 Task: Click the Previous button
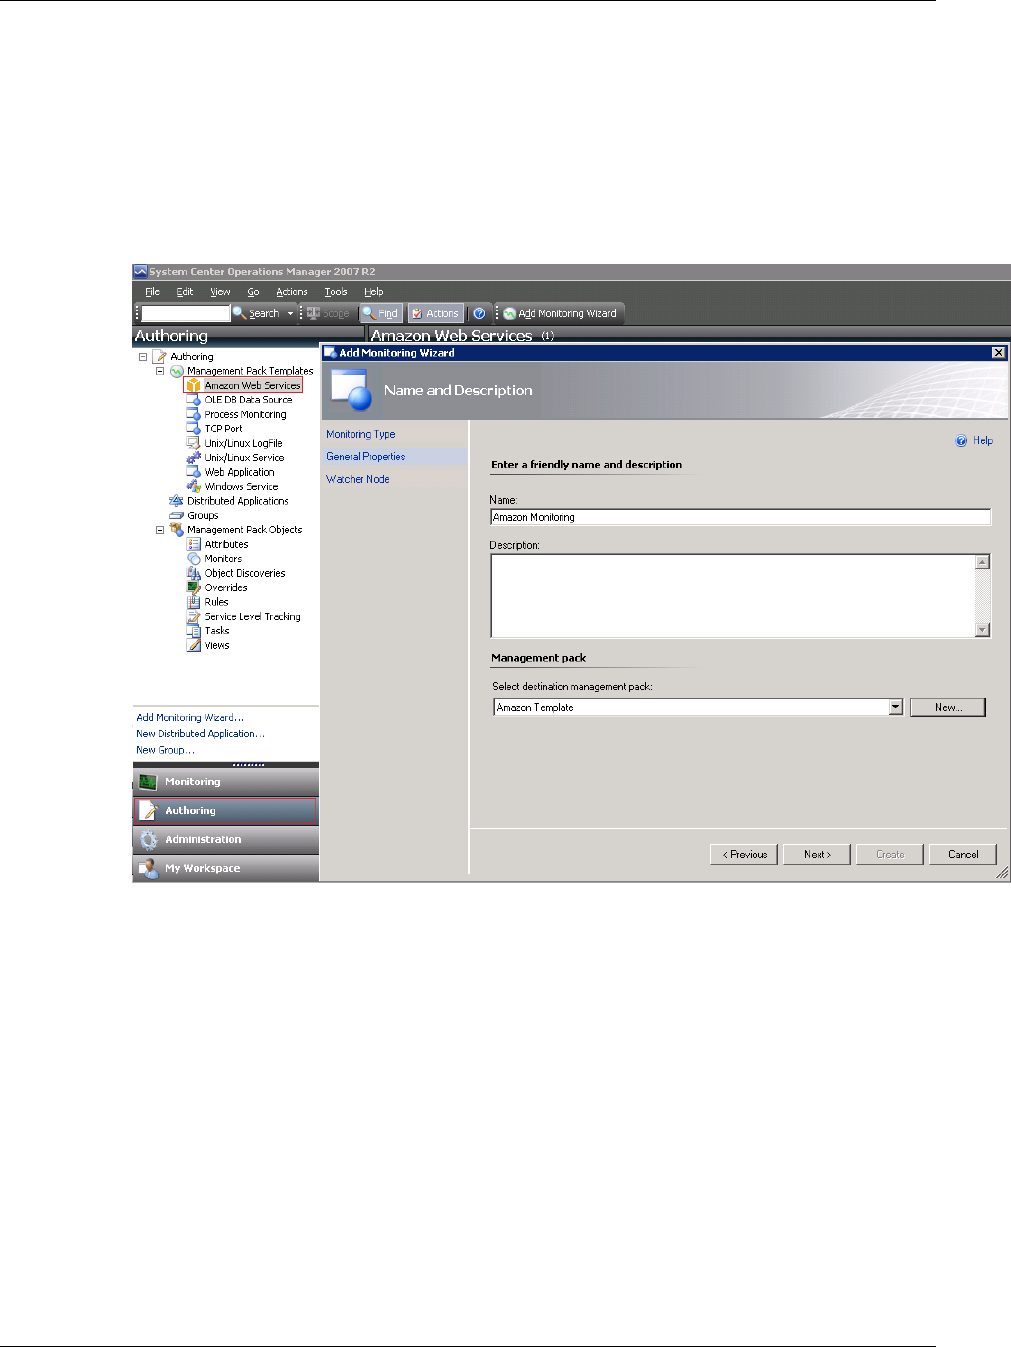pyautogui.click(x=744, y=854)
